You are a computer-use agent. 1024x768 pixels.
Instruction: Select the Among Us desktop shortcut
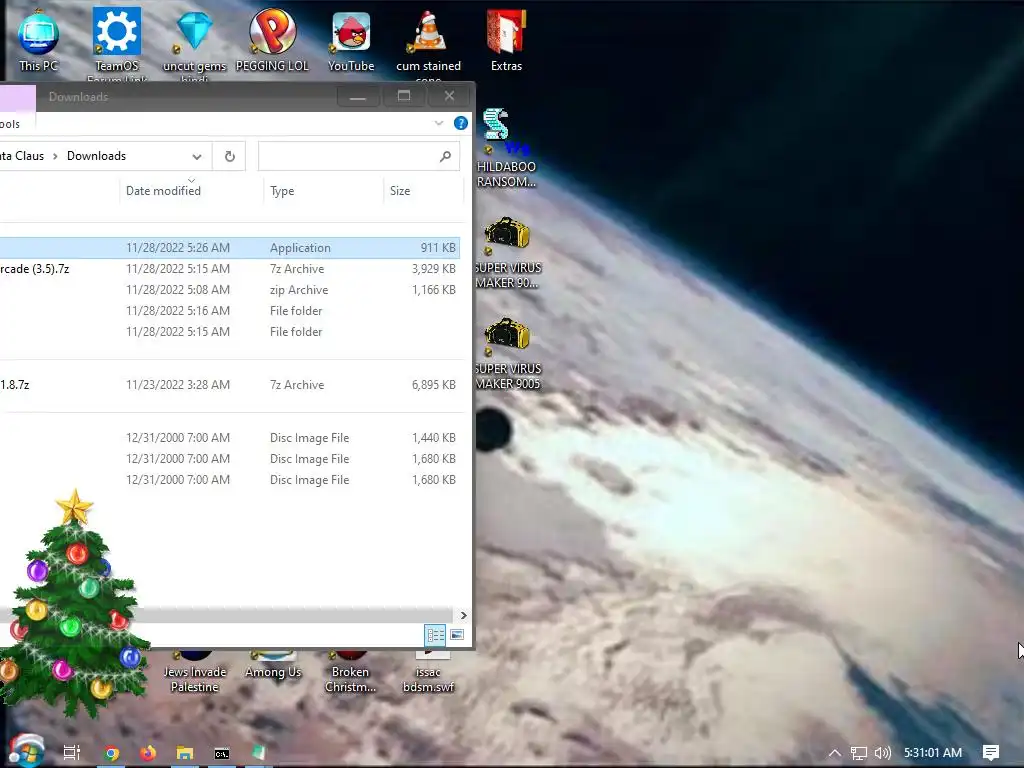(x=273, y=666)
